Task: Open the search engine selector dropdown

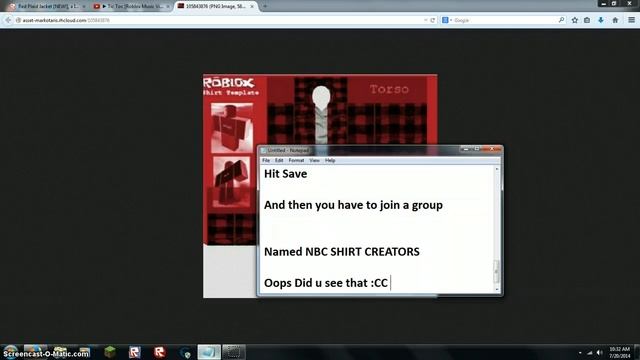Action: [x=447, y=20]
